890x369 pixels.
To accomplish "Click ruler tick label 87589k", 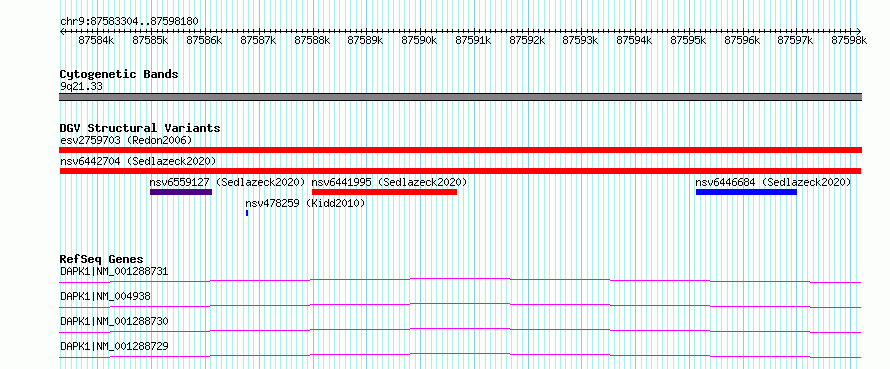I will click(365, 40).
